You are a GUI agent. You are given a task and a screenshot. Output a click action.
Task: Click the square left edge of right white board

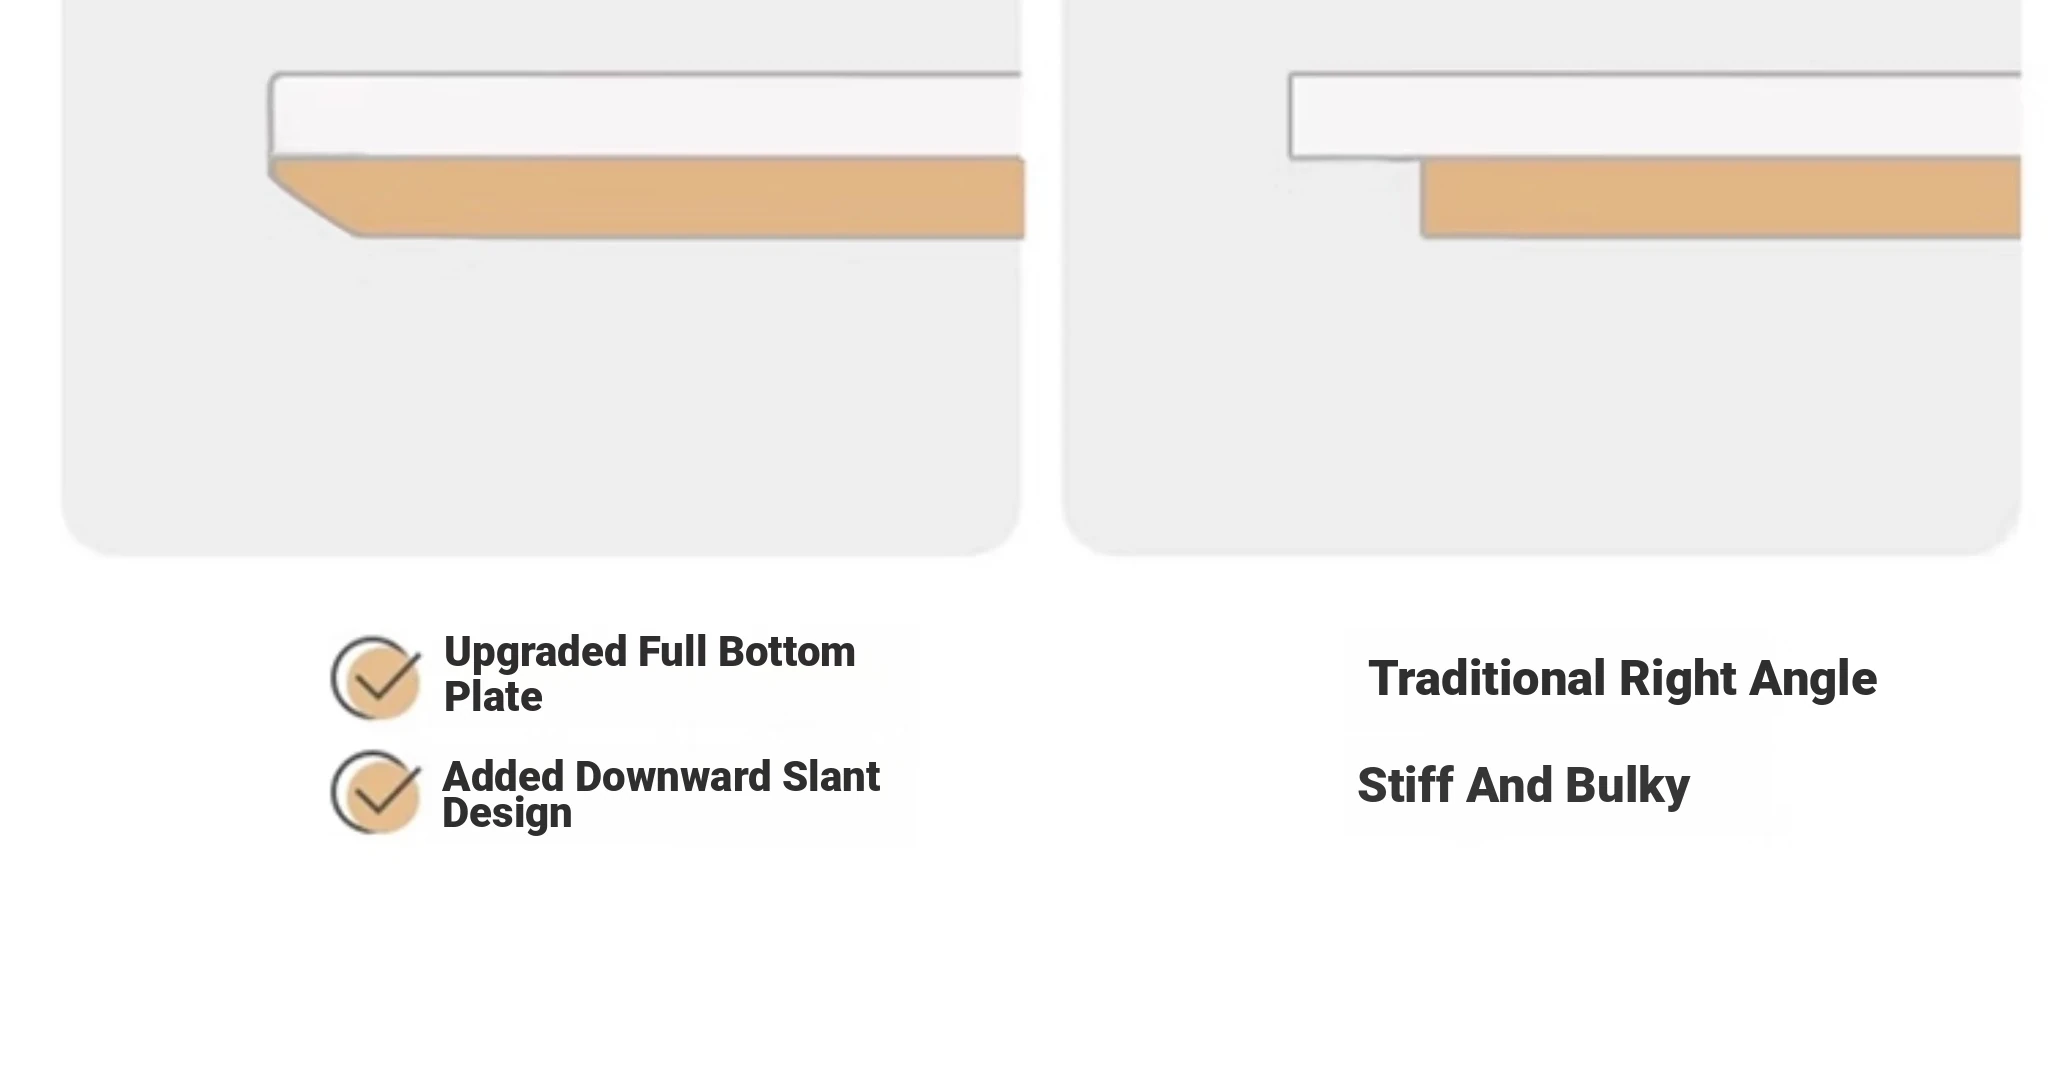tap(1293, 116)
